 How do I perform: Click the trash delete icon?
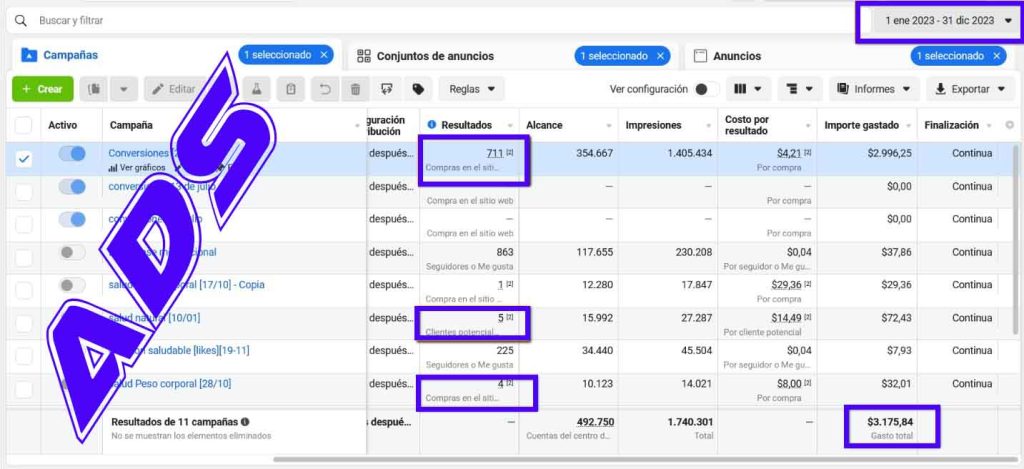coord(355,89)
